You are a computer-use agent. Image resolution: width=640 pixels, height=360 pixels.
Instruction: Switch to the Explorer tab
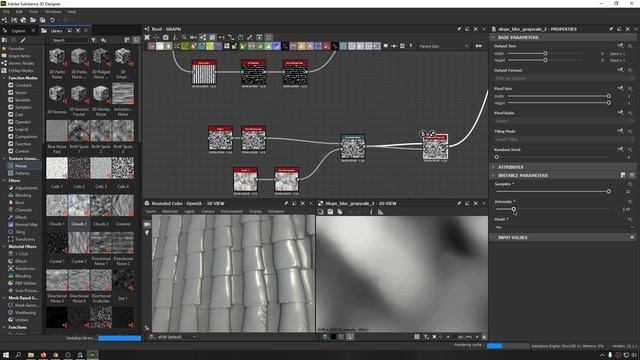[19, 31]
